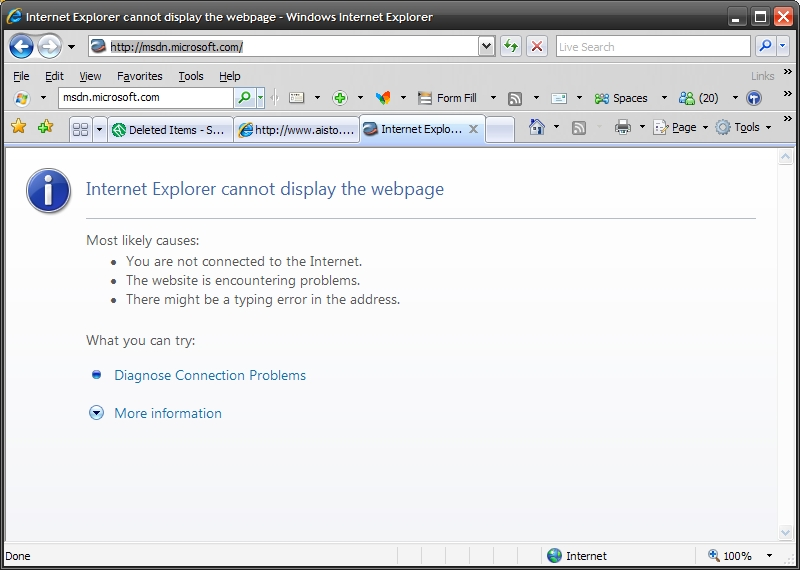Click the MSN butterfly icon
The height and width of the screenshot is (570, 800).
click(x=383, y=98)
